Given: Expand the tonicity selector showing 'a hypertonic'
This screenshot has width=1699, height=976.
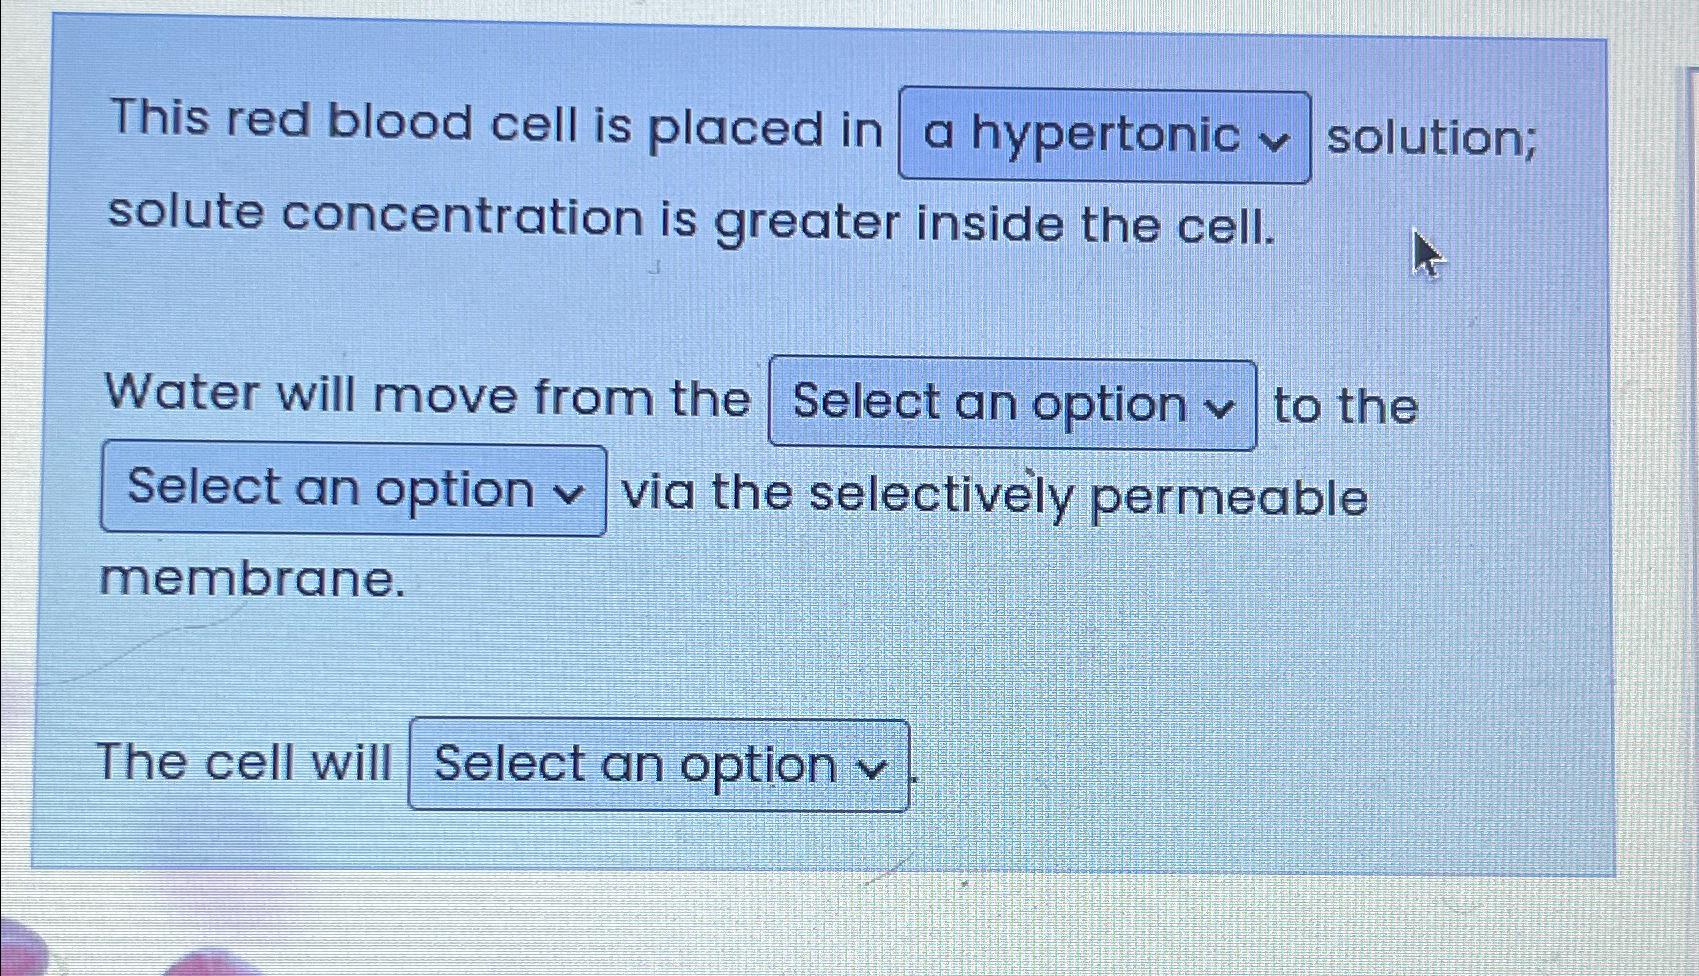Looking at the screenshot, I should pyautogui.click(x=1103, y=136).
